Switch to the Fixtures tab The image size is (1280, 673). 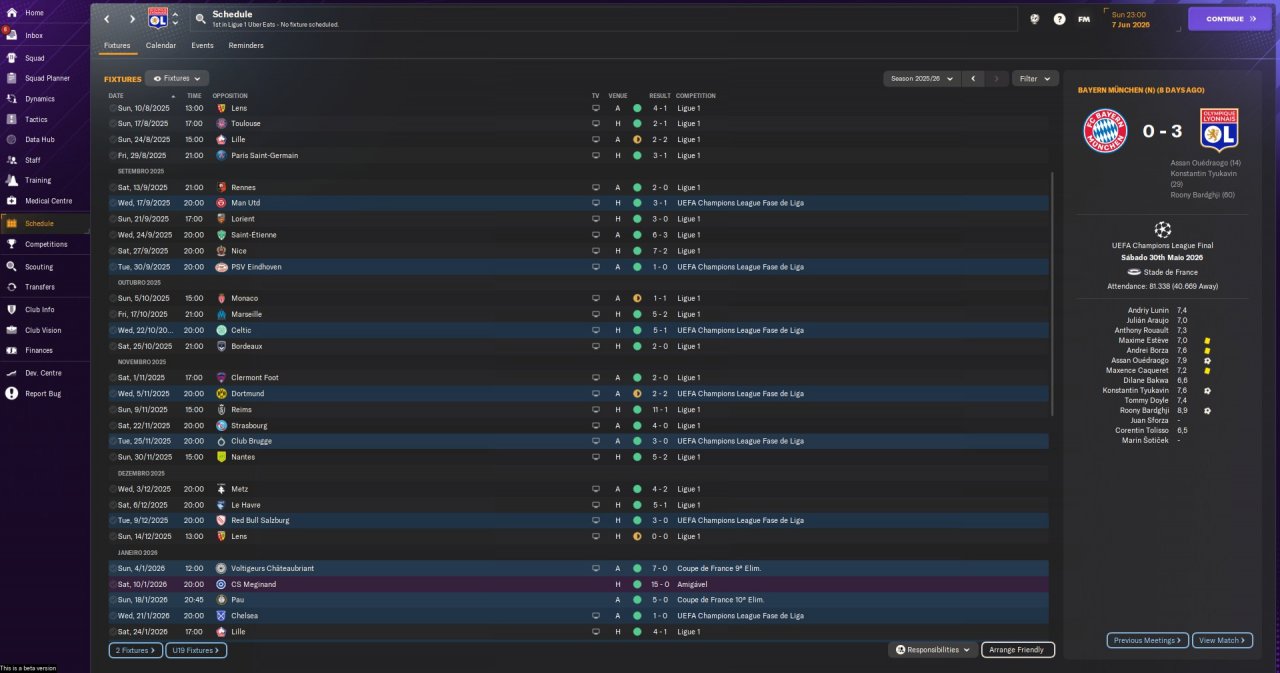coord(117,45)
